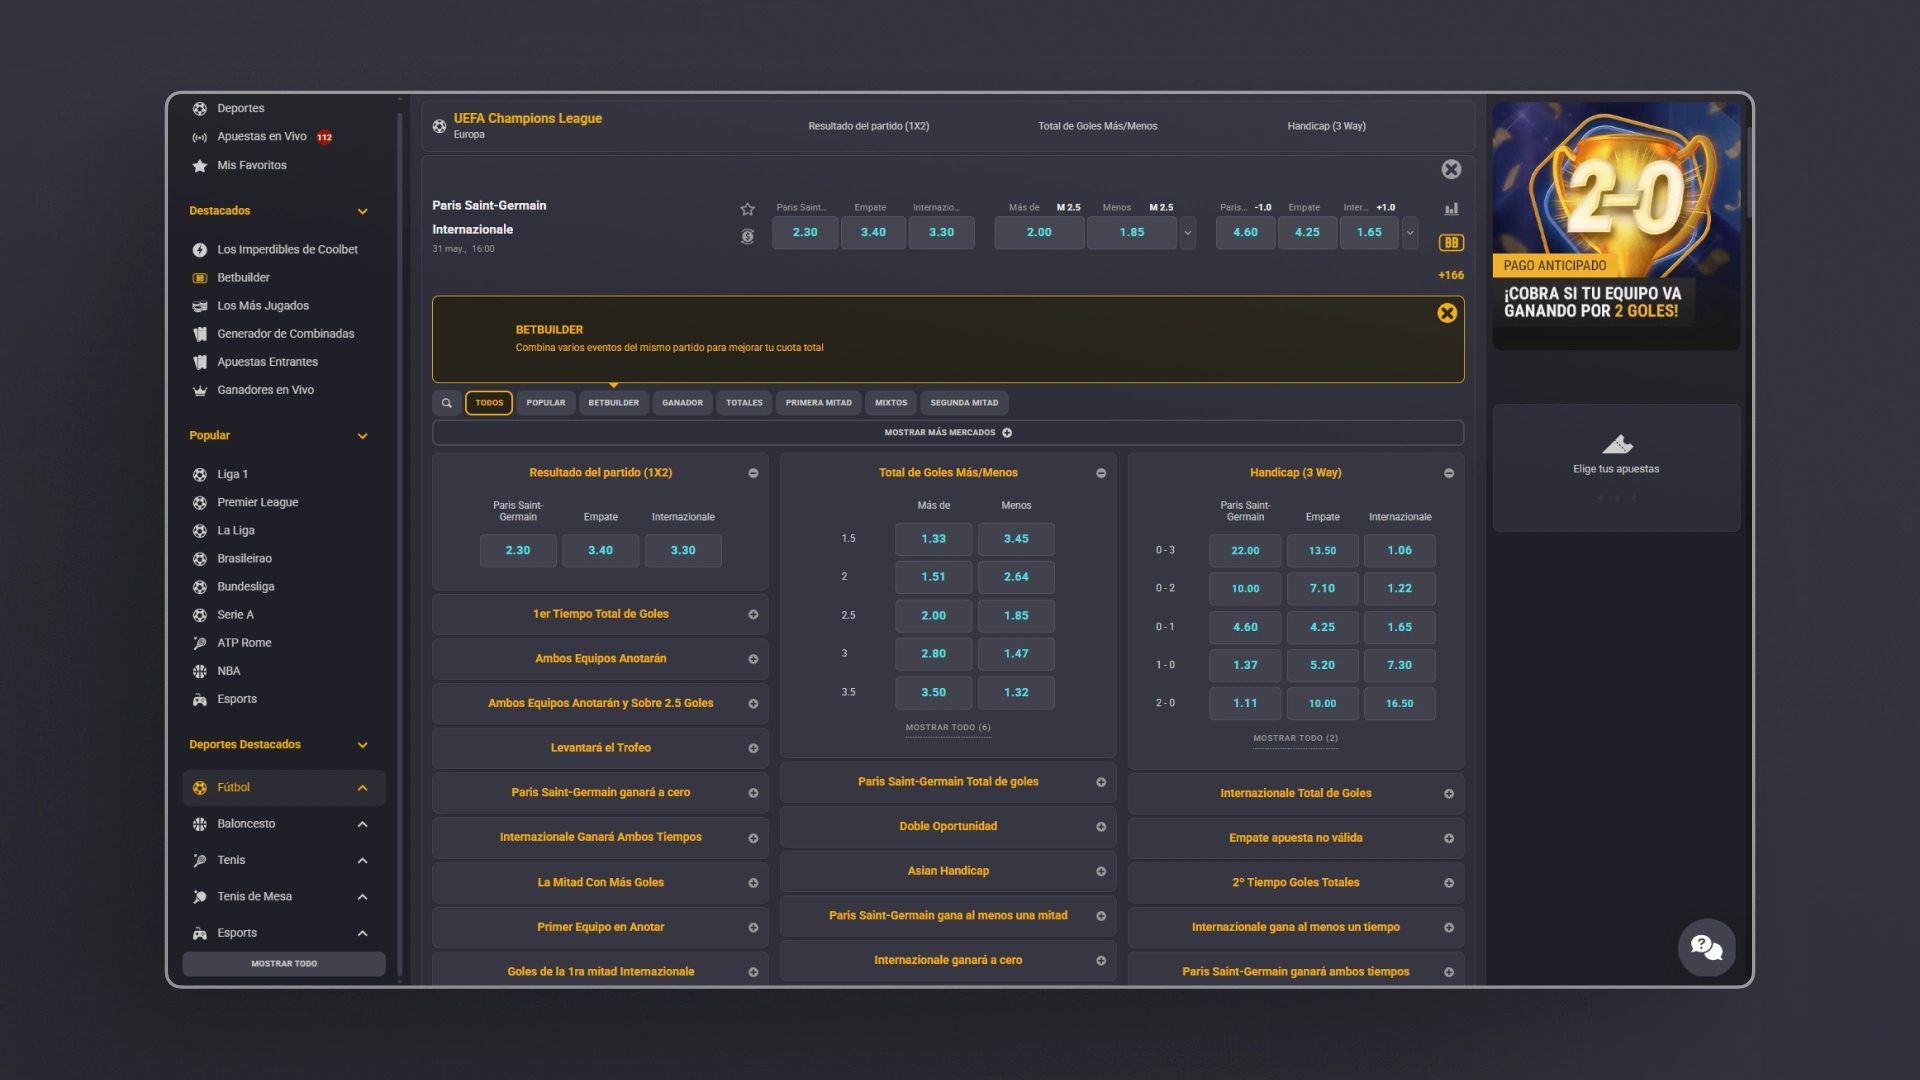Close the Betbuilder info banner
Viewport: 1920px width, 1080px height.
(1447, 313)
